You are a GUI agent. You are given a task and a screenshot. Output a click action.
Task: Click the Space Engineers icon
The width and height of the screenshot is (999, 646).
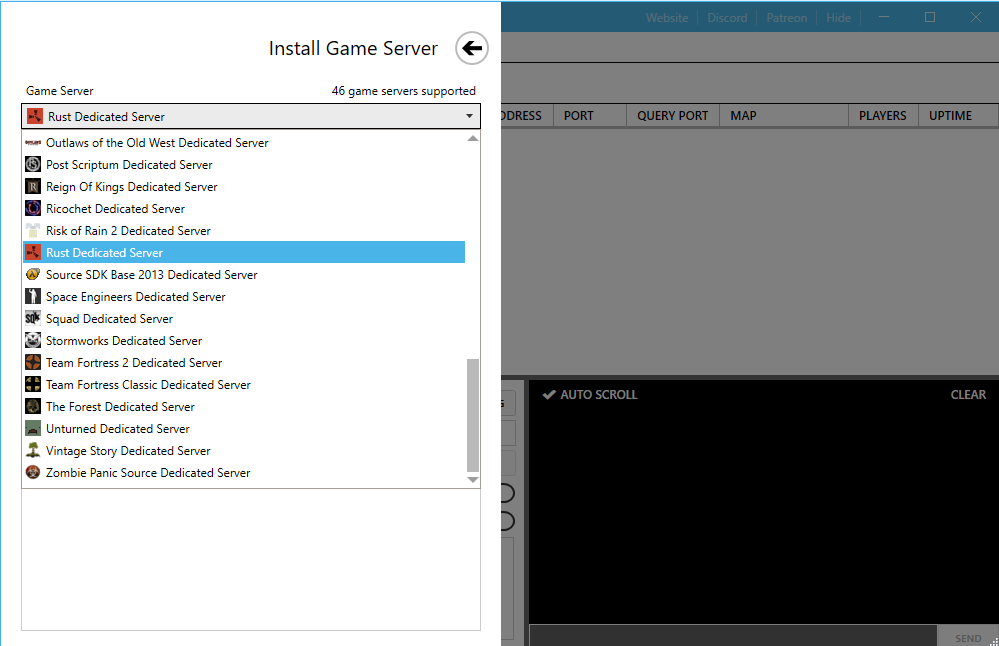[x=33, y=296]
